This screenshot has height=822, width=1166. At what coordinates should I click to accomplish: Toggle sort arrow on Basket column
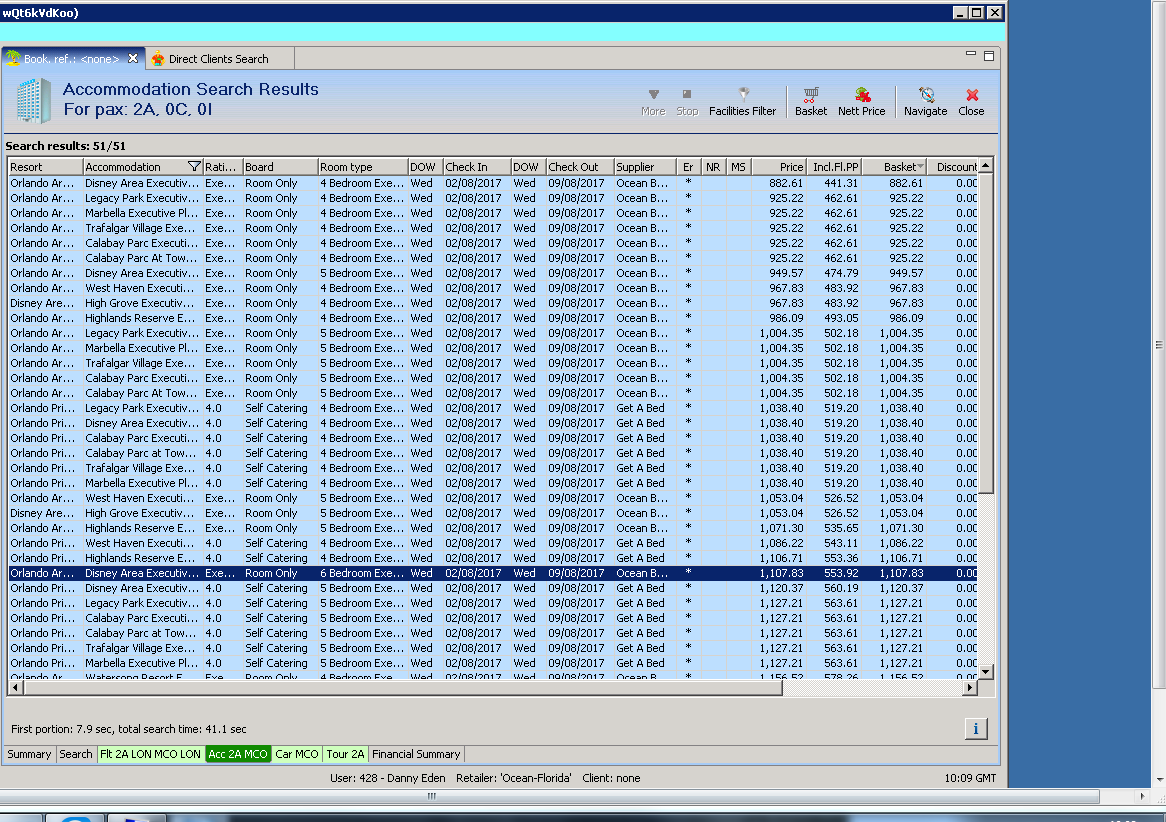[920, 167]
